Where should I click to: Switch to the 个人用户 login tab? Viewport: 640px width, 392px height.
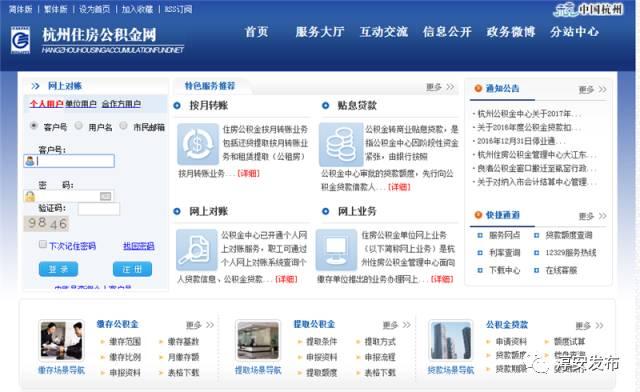46,104
